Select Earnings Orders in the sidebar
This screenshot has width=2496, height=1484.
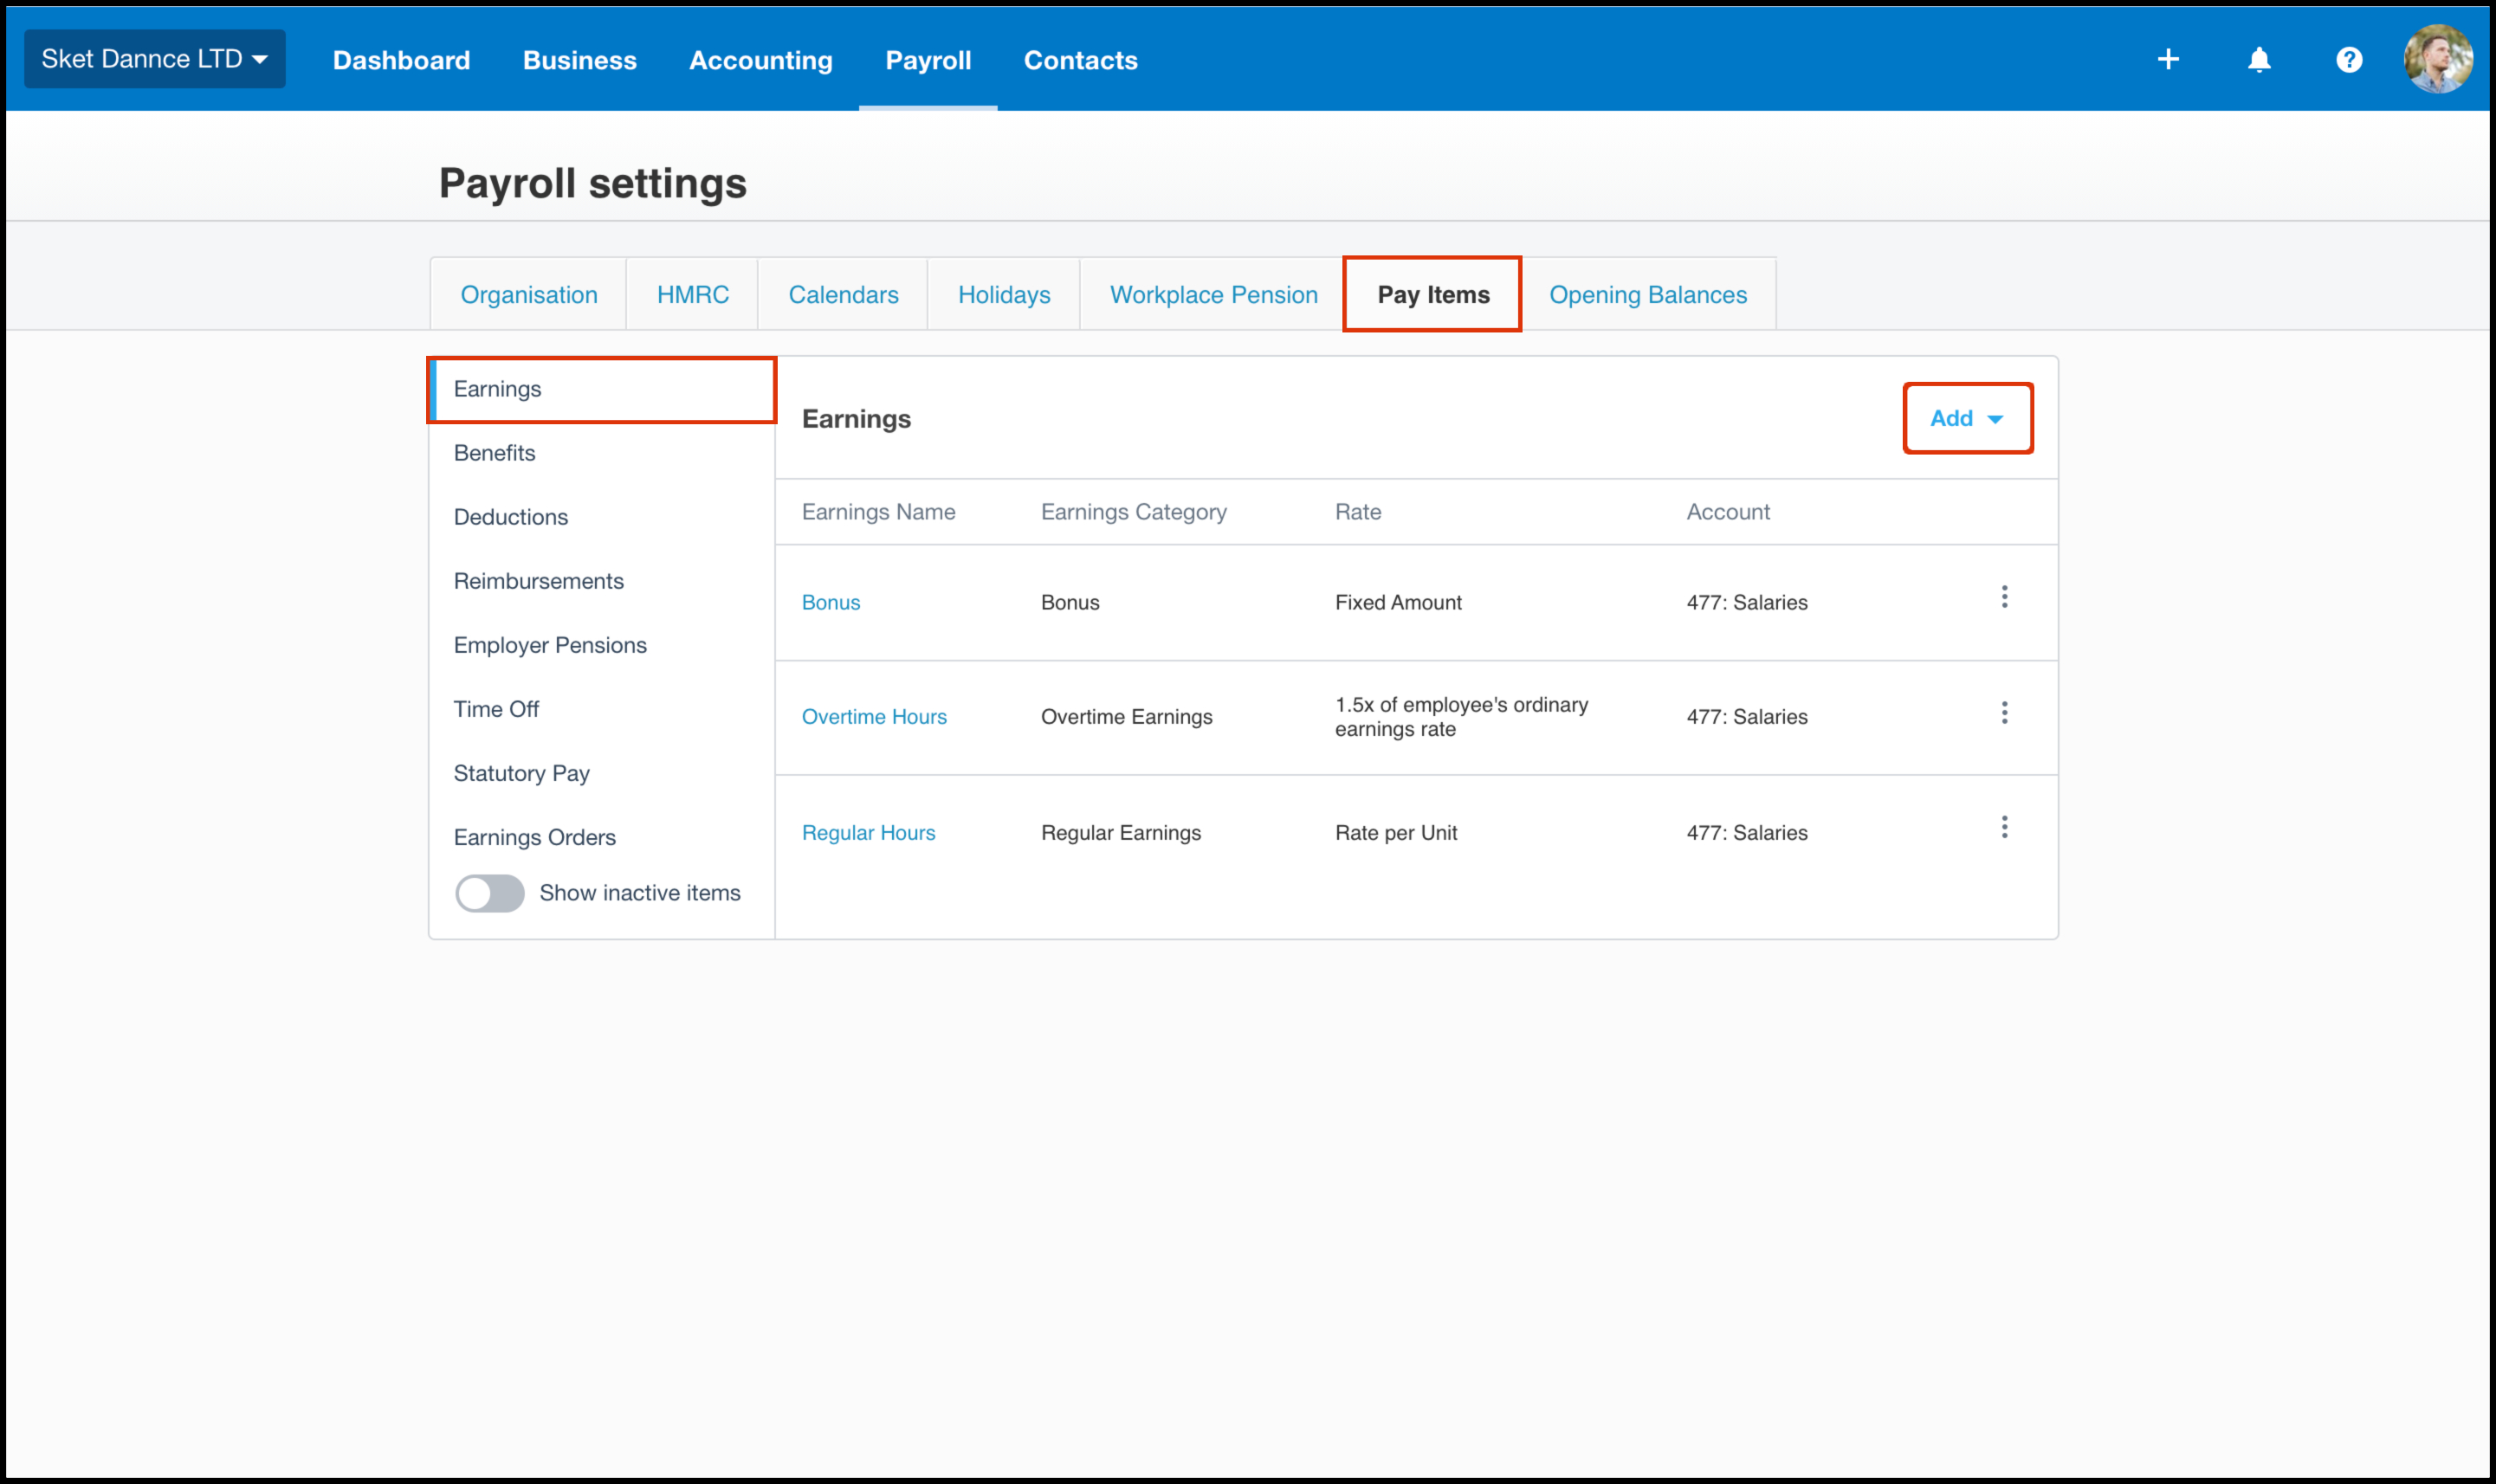pyautogui.click(x=603, y=837)
